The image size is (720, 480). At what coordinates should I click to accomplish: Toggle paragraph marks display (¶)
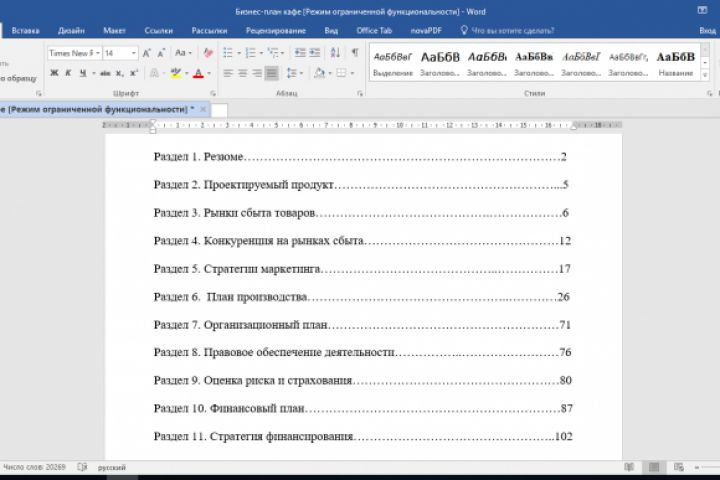[x=355, y=53]
